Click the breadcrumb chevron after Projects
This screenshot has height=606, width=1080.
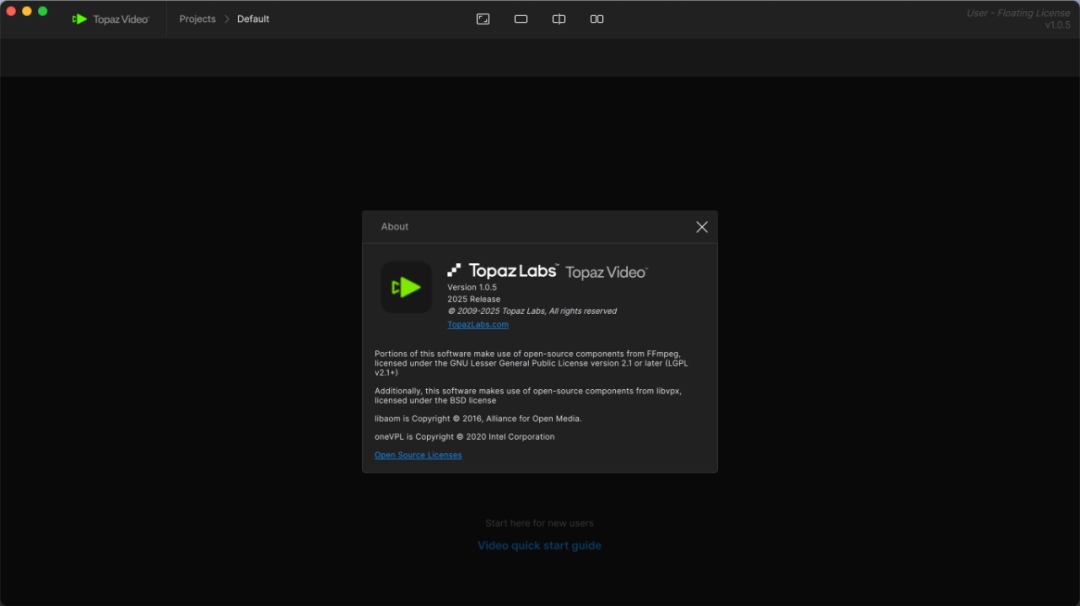(x=227, y=19)
